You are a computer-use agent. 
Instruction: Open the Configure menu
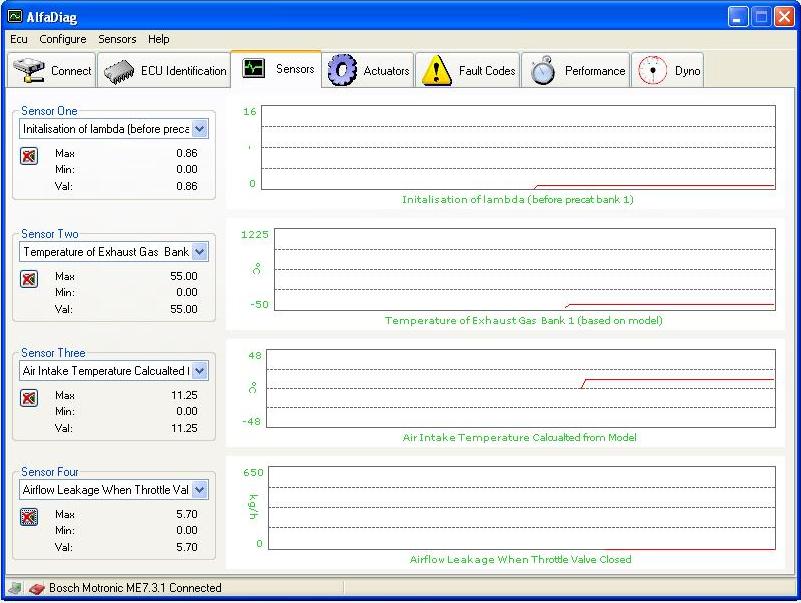tap(63, 39)
